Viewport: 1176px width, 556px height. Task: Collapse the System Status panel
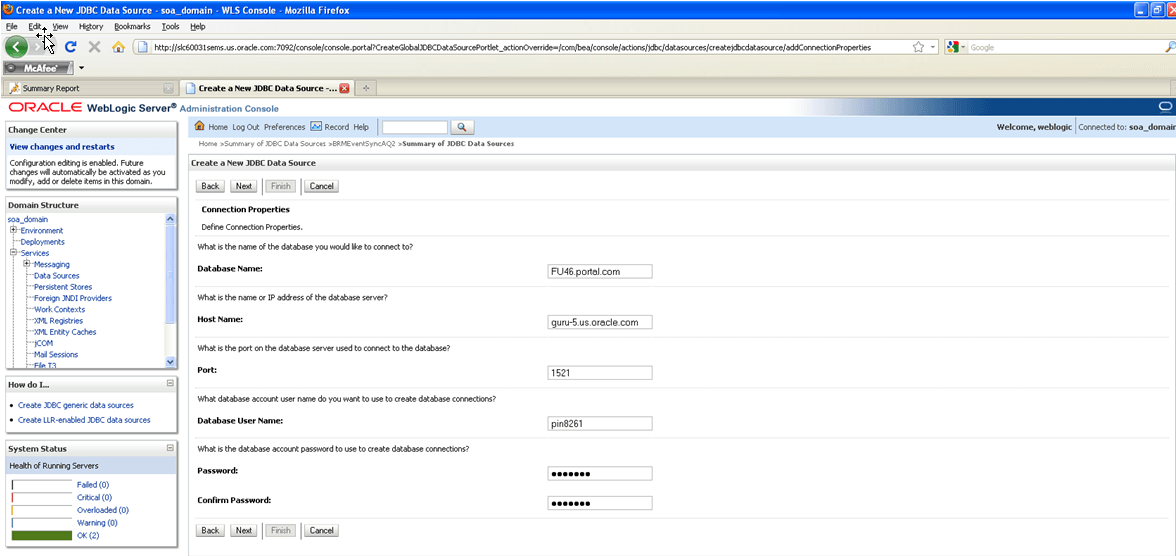170,448
